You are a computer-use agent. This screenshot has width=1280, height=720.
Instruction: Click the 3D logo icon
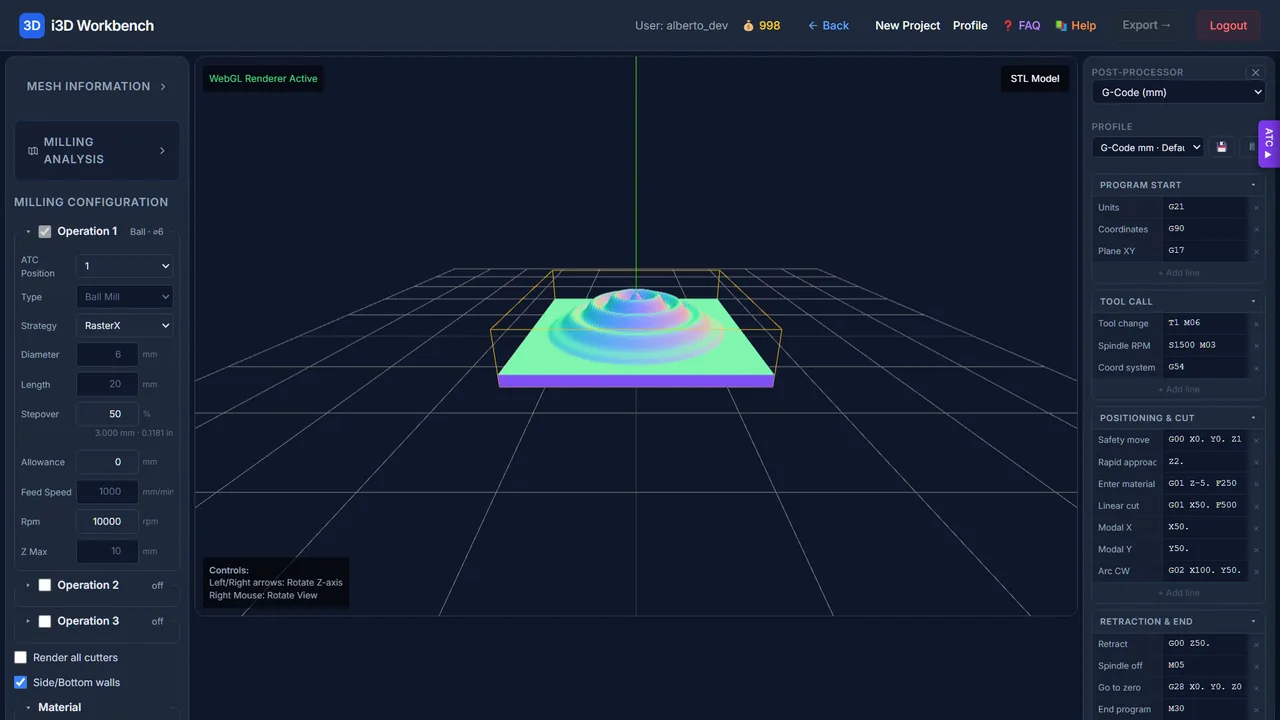pyautogui.click(x=32, y=26)
